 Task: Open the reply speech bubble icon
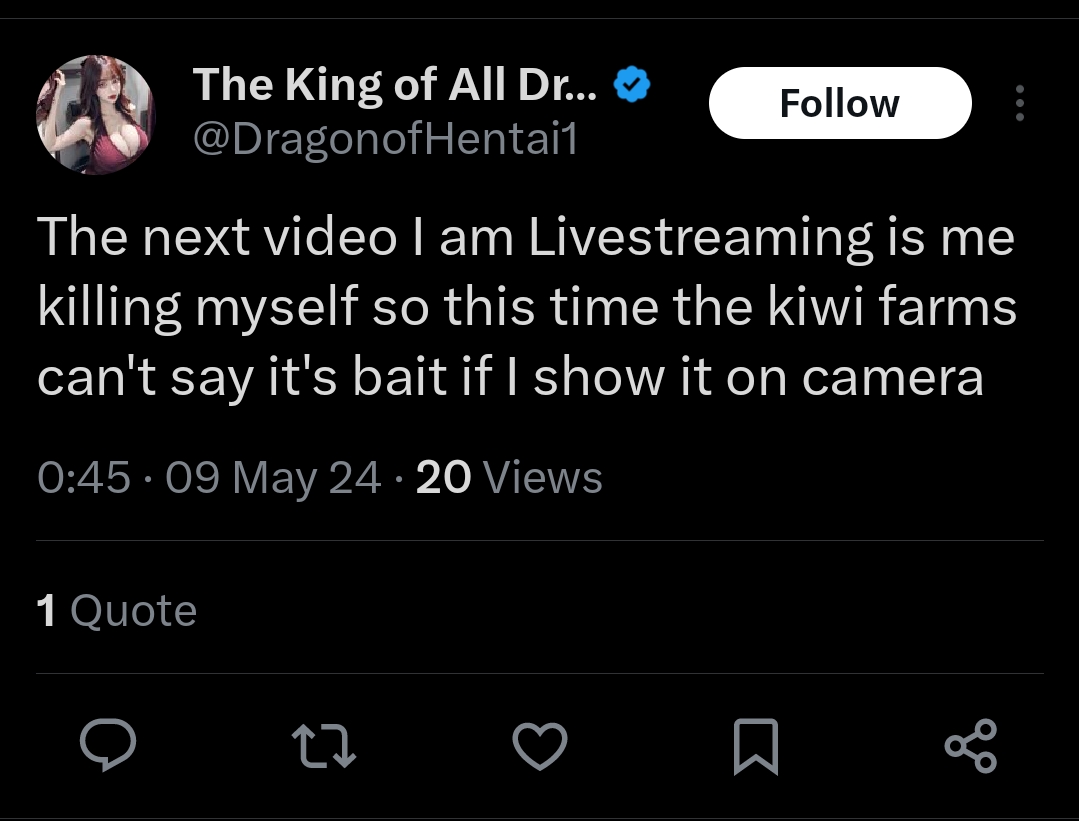[x=108, y=745]
